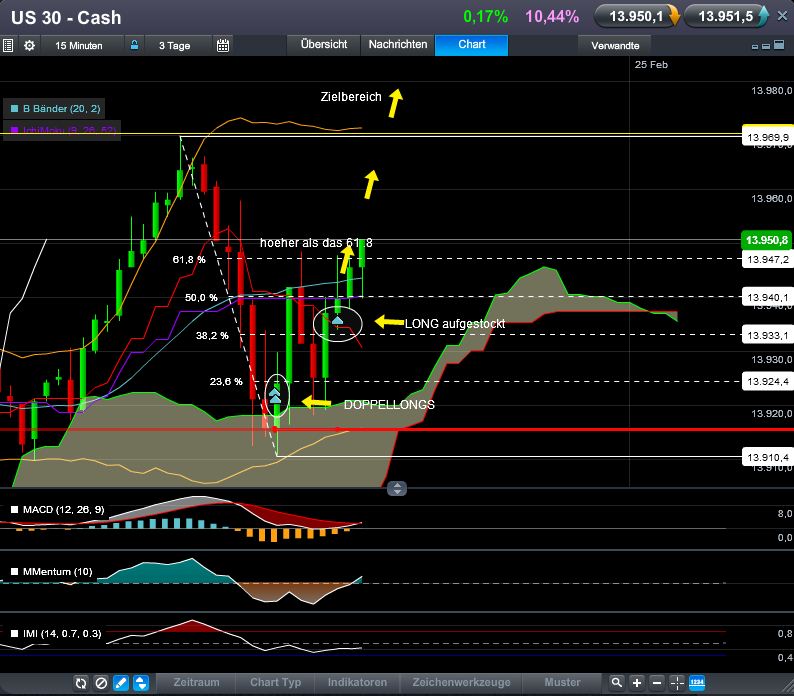
Task: Toggle the pencil drawing tool
Action: [x=121, y=683]
